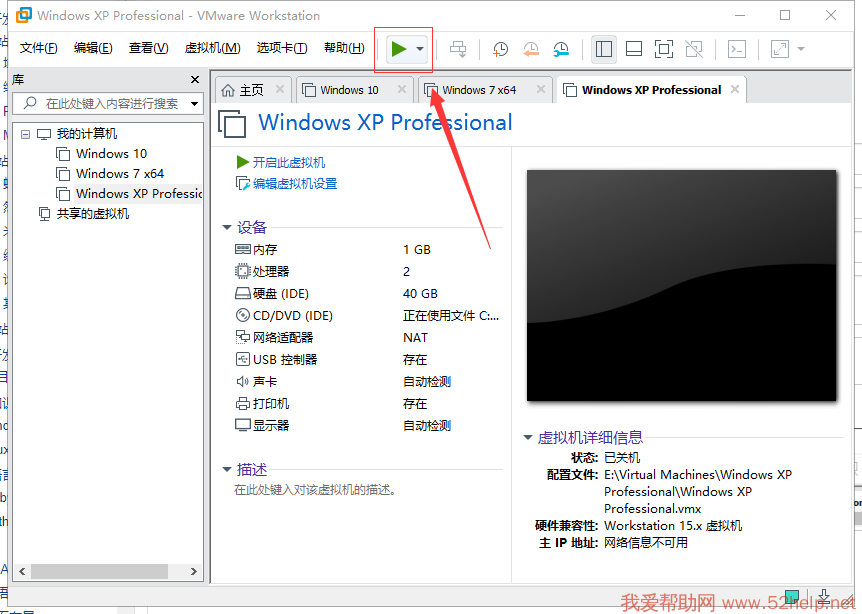Click the send Ctrl+Alt+Del toolbar icon
862x614 pixels.
pos(458,49)
